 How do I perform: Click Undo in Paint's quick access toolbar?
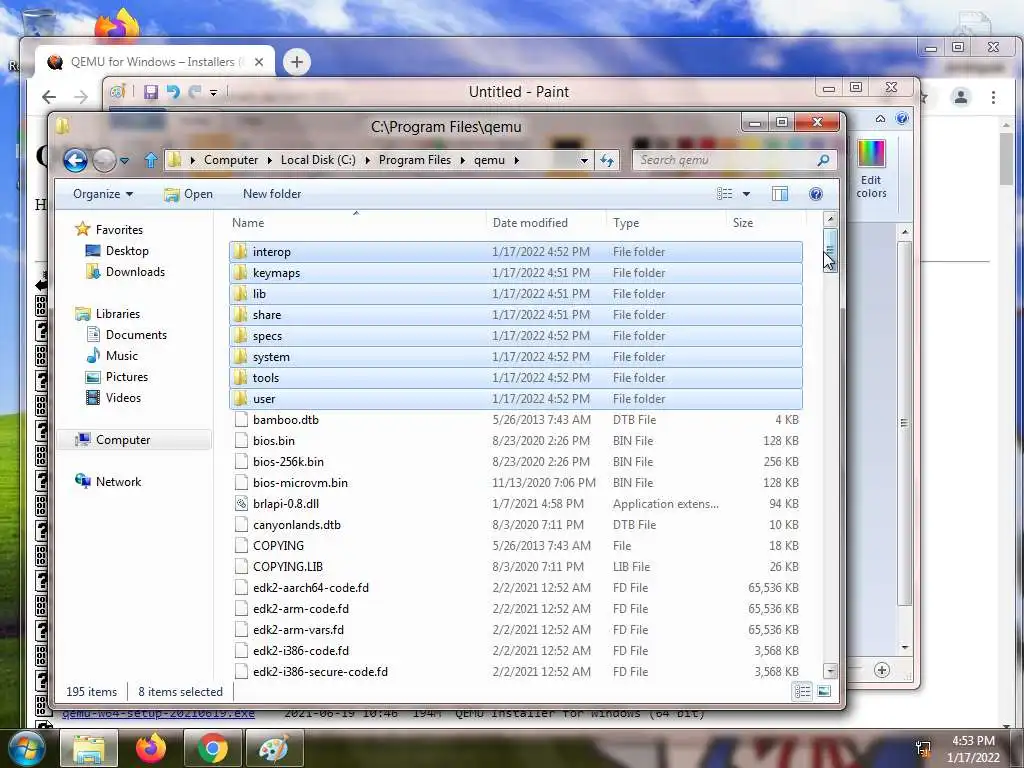click(x=173, y=92)
